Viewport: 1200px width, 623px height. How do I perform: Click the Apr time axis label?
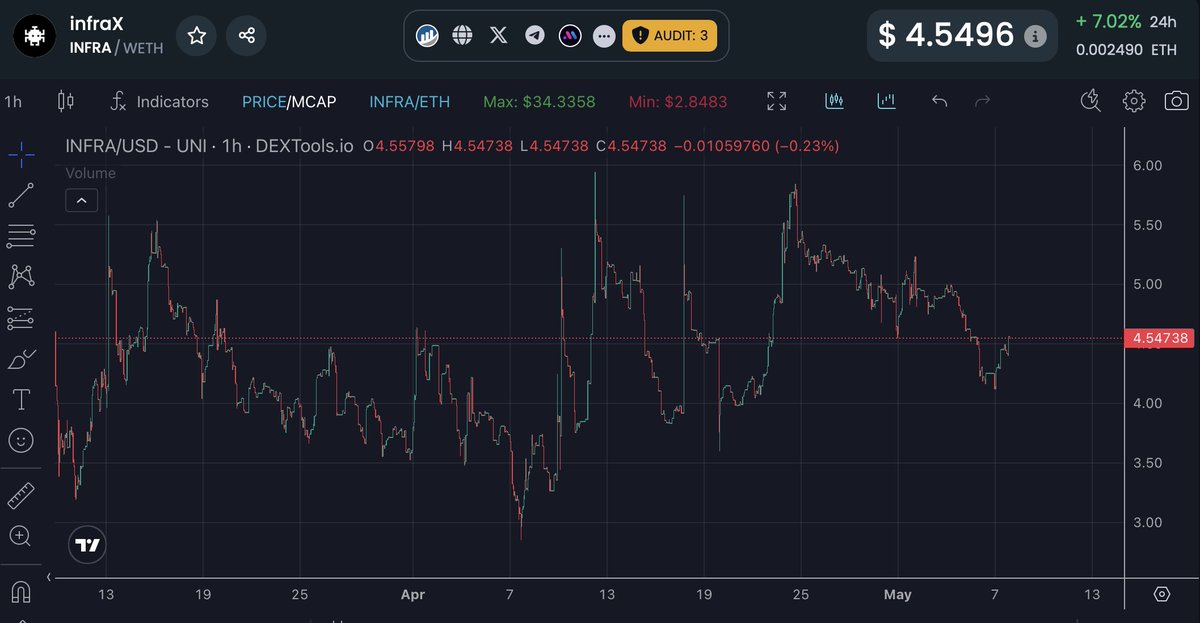(412, 594)
